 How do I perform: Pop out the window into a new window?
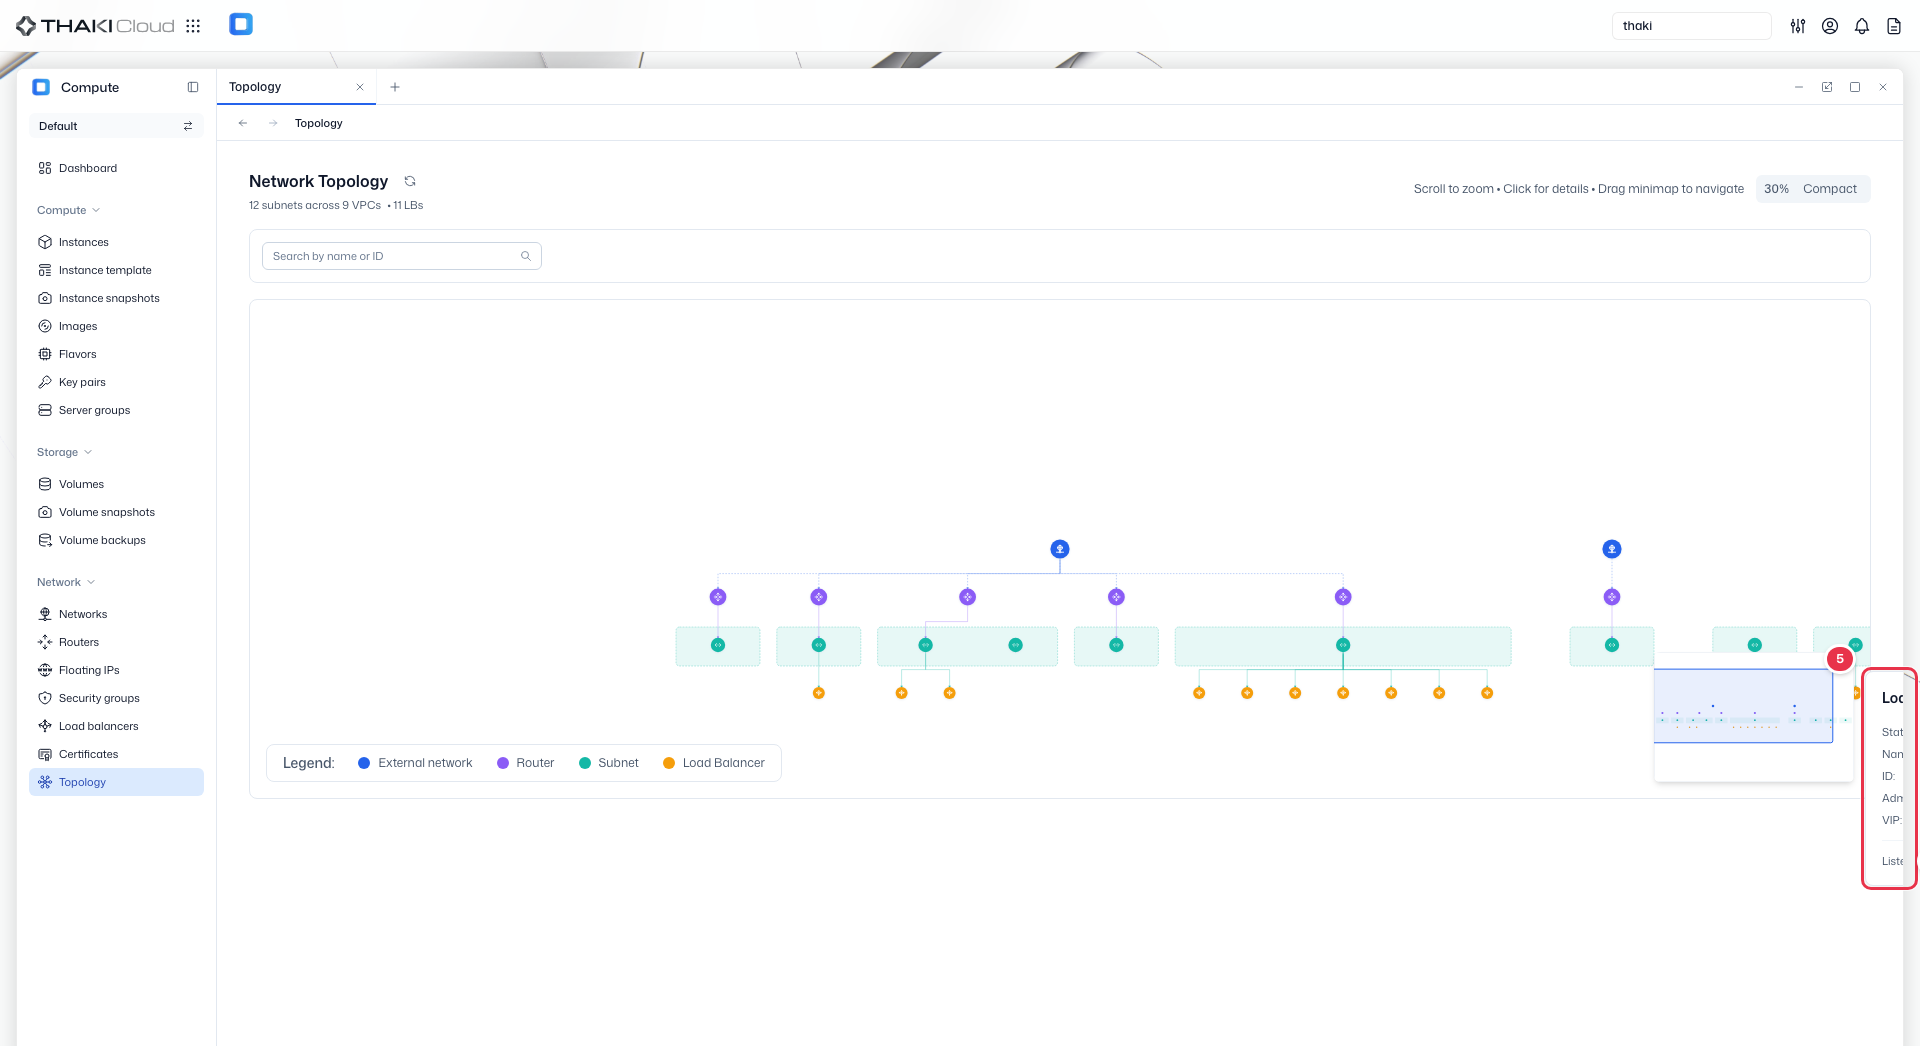[x=1827, y=87]
